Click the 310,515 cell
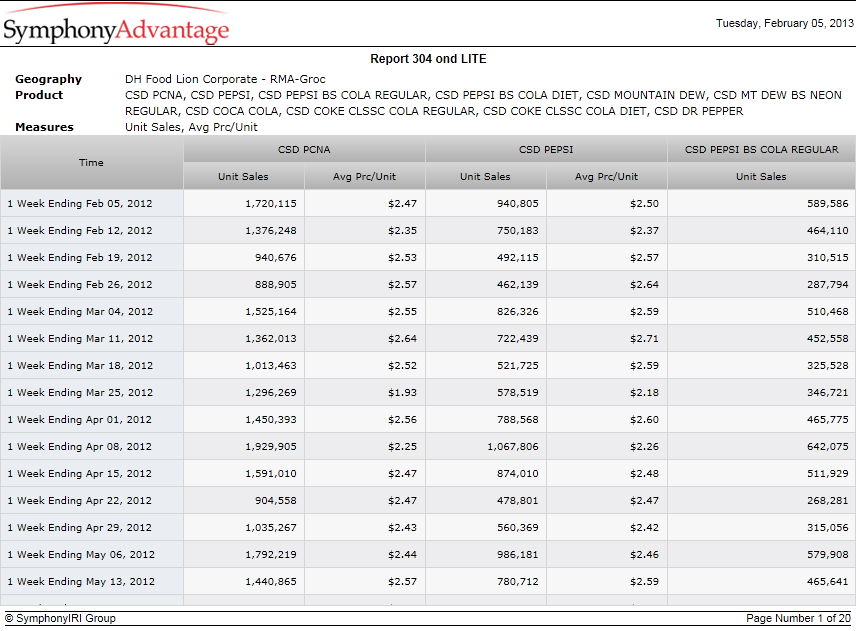856x631 pixels. click(762, 258)
